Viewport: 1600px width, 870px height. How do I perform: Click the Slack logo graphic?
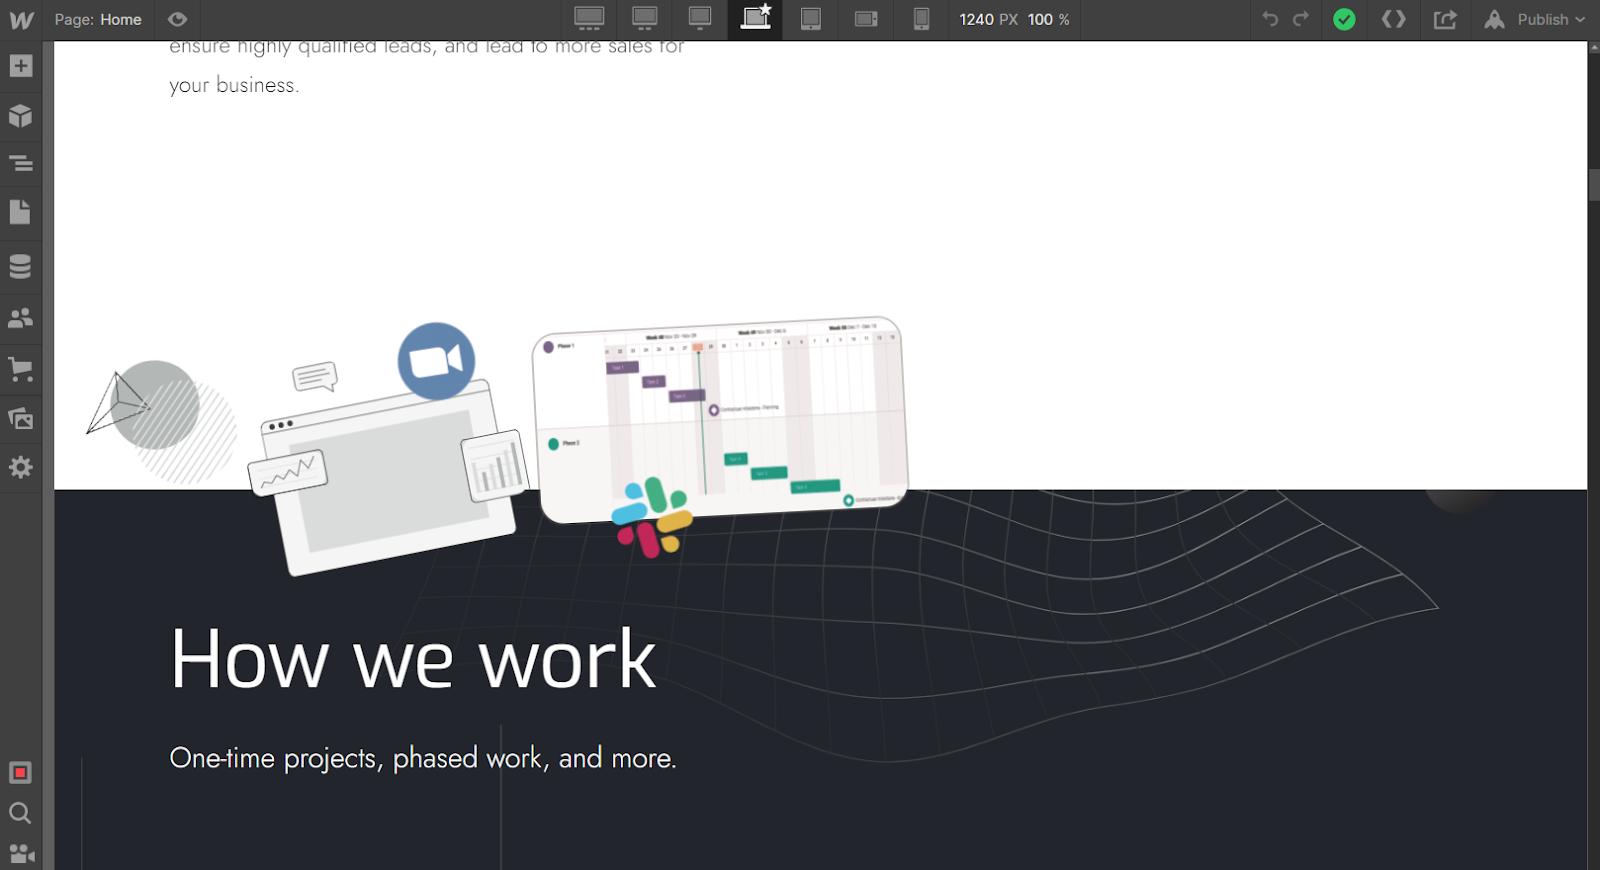(x=652, y=517)
